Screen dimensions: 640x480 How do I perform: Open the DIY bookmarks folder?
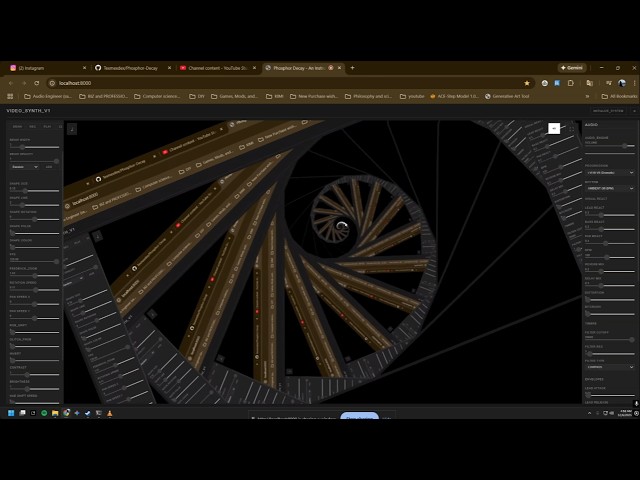[x=197, y=96]
